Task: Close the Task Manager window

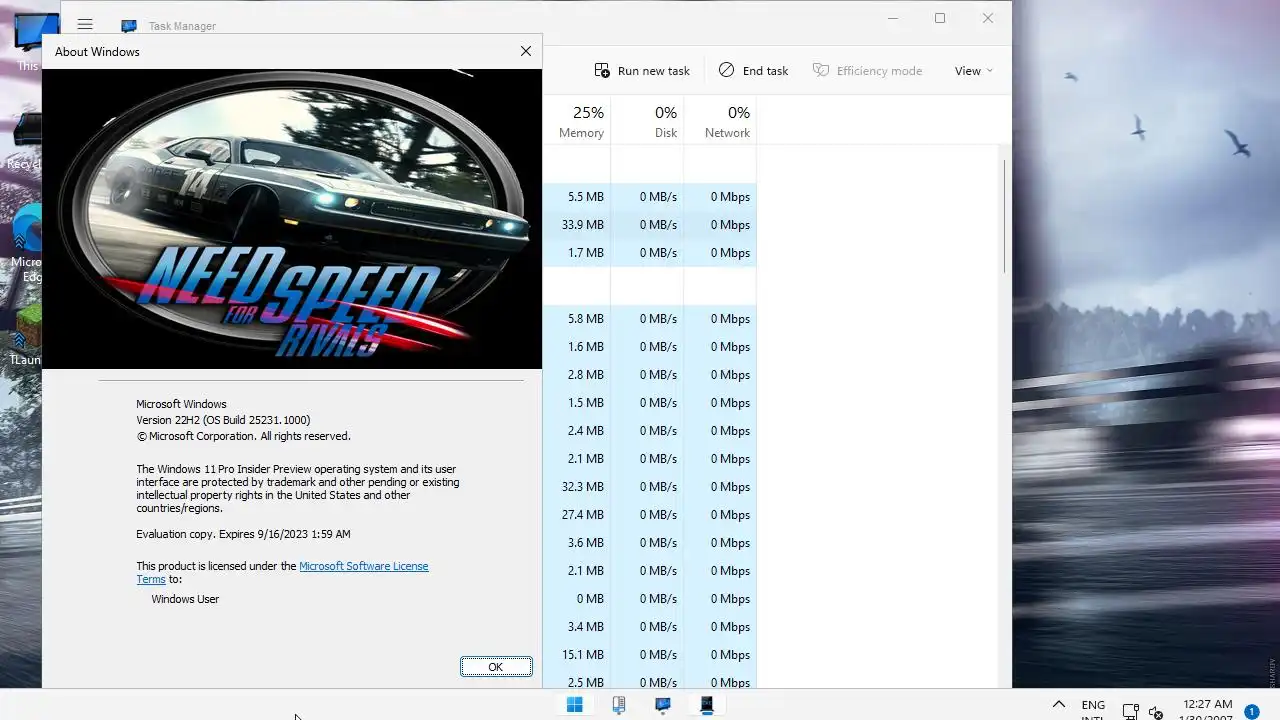Action: tap(988, 18)
